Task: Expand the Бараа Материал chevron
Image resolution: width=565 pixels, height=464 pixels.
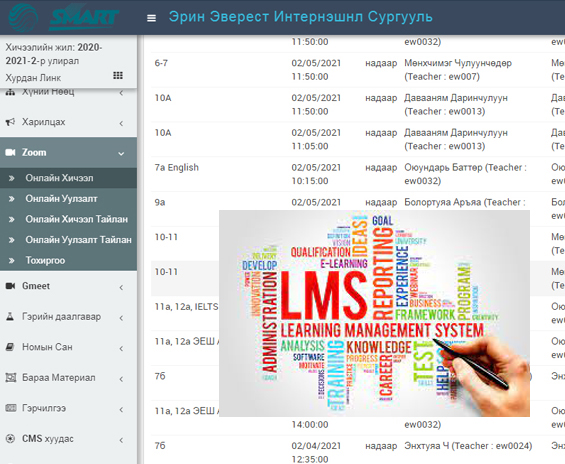Action: [121, 379]
